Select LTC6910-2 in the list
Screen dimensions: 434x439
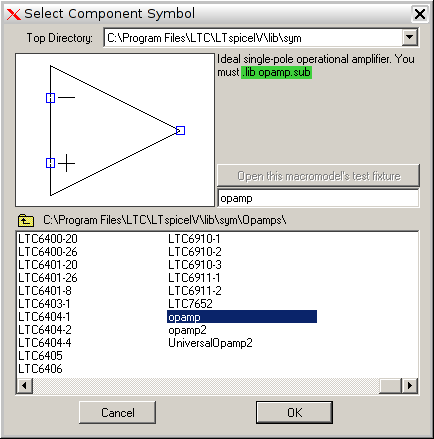tap(195, 252)
